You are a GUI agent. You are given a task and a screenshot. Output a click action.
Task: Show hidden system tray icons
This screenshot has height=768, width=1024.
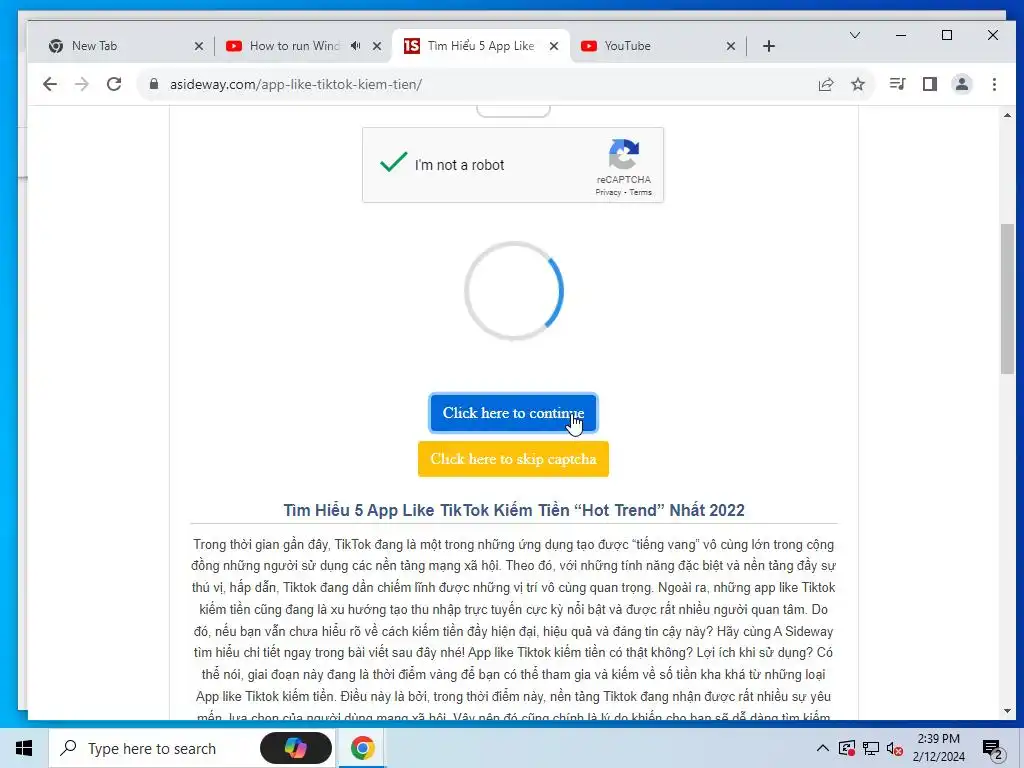[x=823, y=748]
